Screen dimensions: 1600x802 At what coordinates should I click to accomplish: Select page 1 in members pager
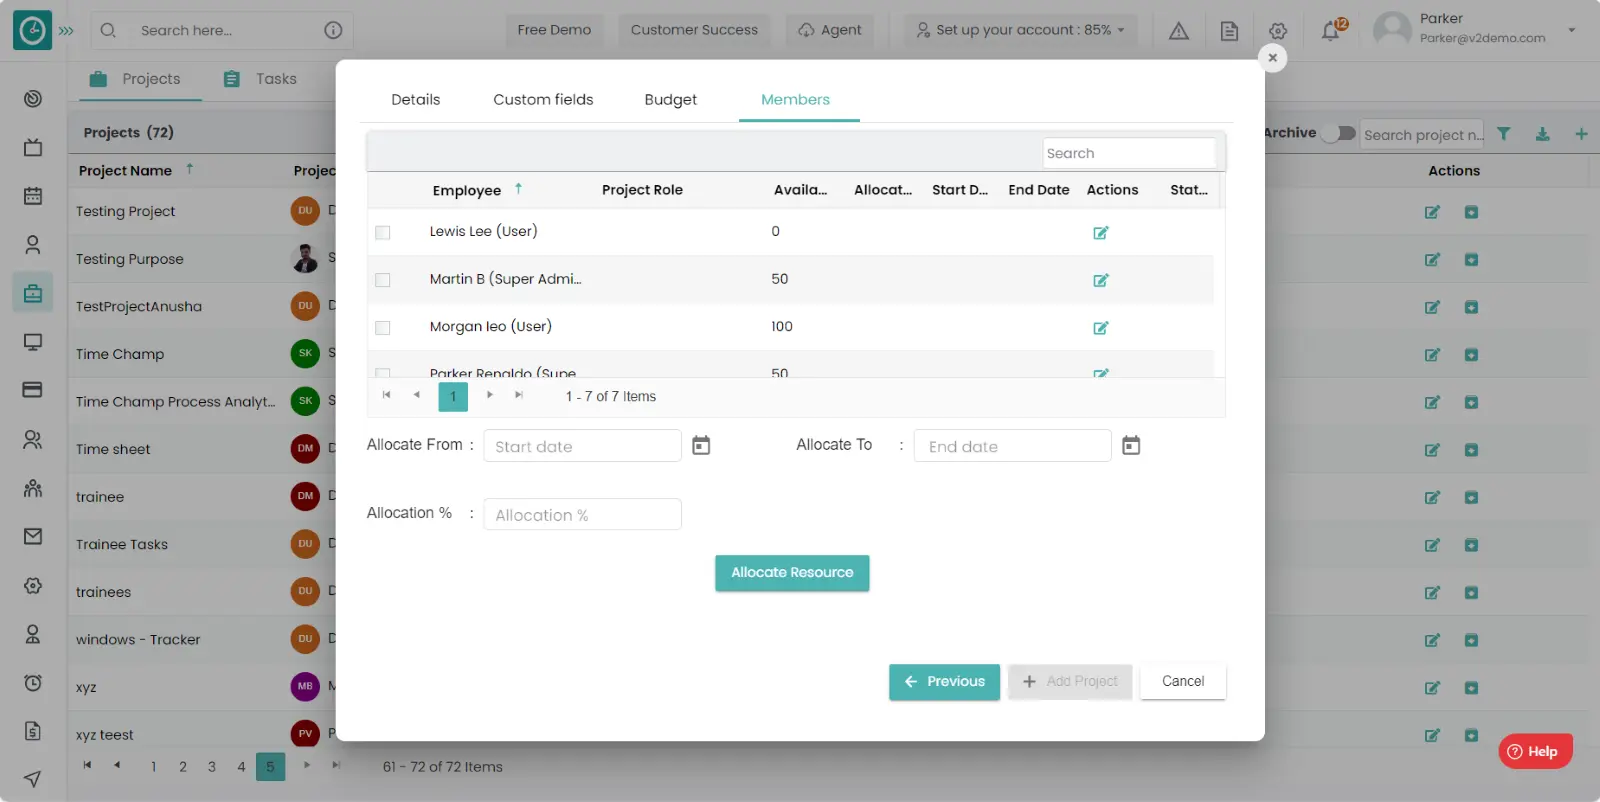[453, 397]
